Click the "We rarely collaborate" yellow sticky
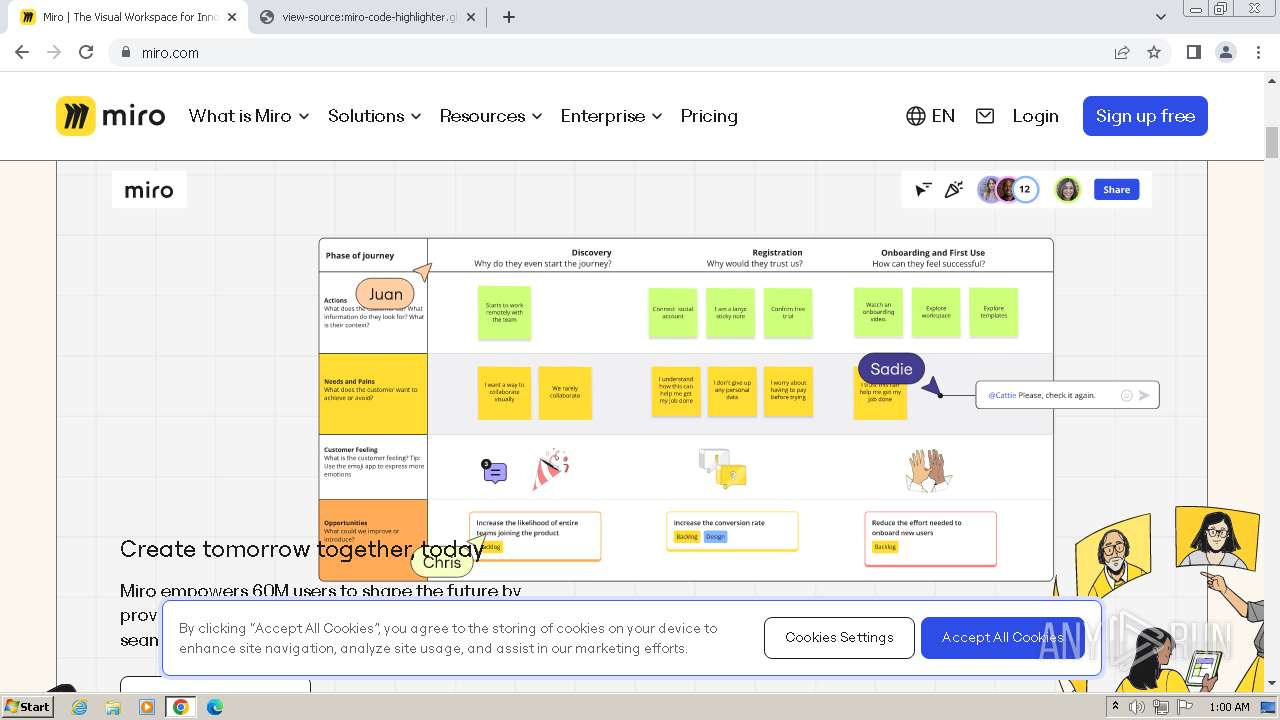The height and width of the screenshot is (720, 1280). click(x=565, y=392)
